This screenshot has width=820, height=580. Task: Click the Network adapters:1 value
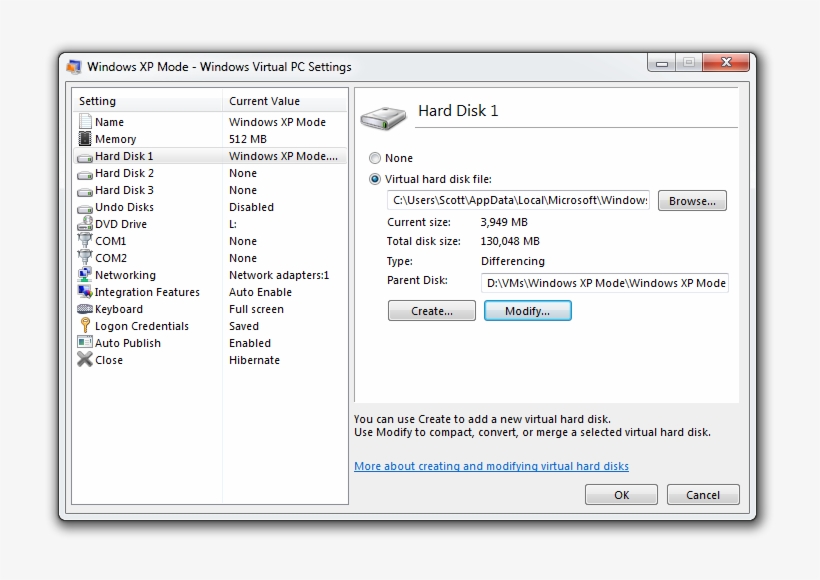(x=279, y=275)
